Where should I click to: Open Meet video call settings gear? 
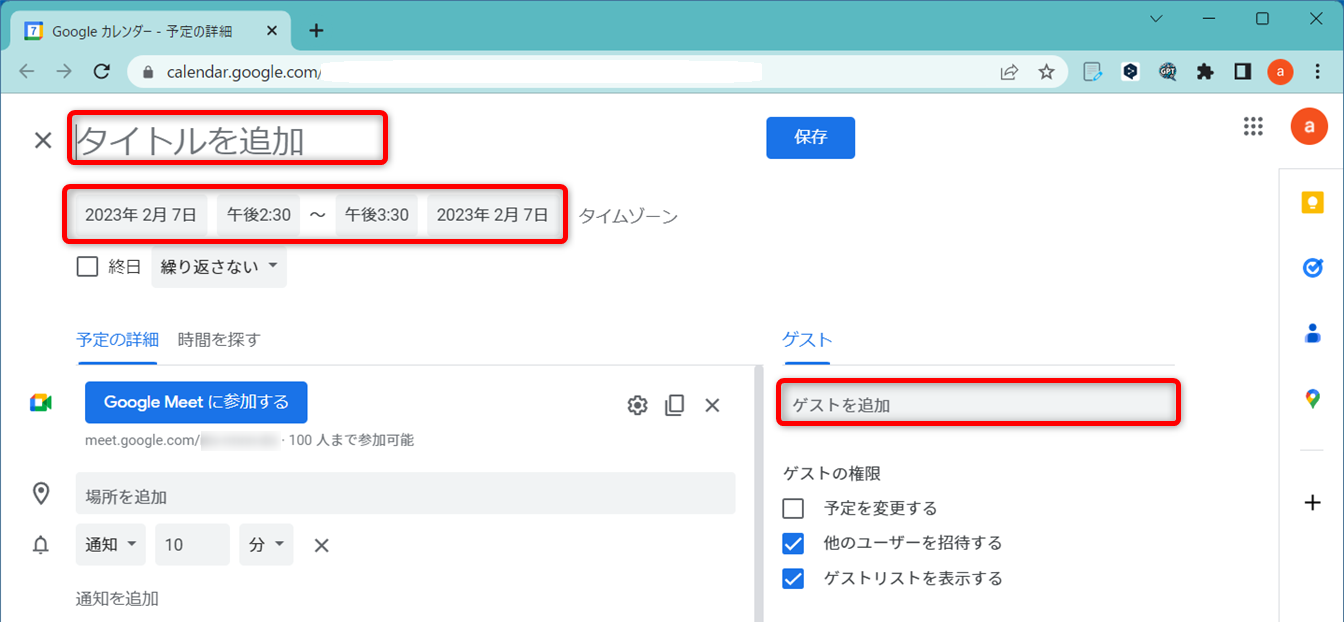(637, 405)
